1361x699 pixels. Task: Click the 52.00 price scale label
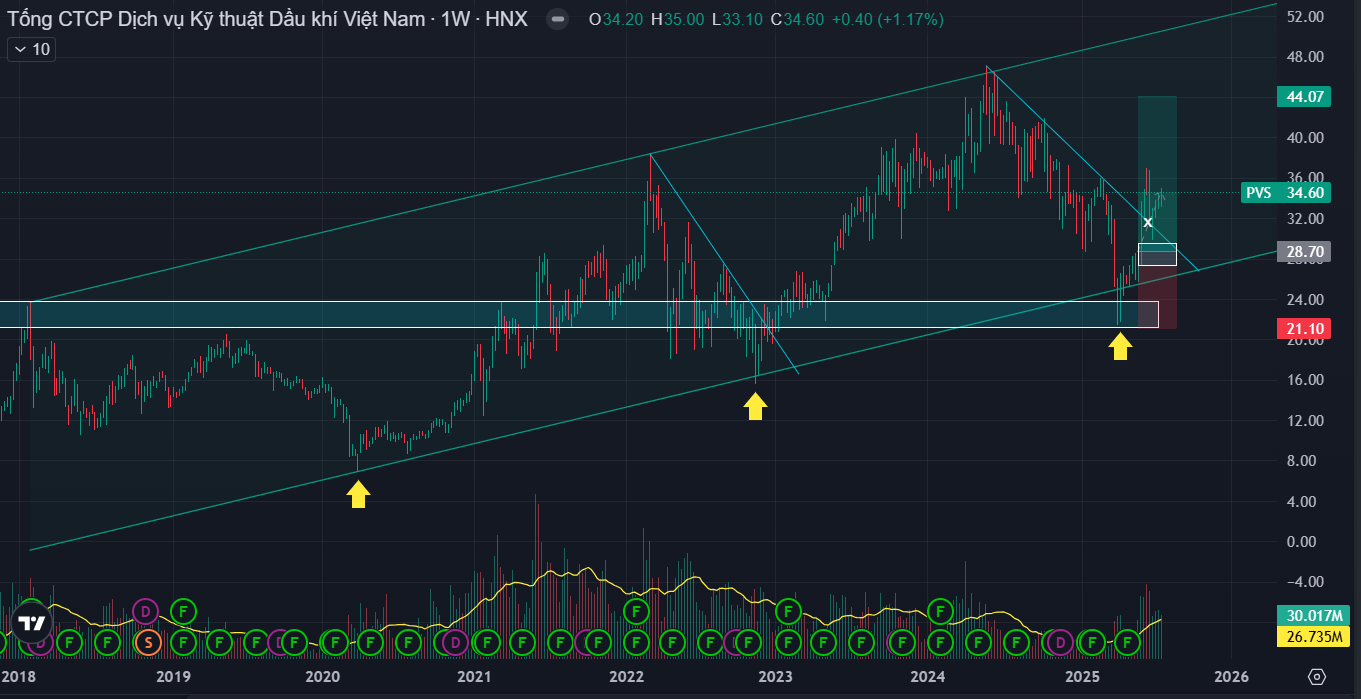(x=1306, y=17)
